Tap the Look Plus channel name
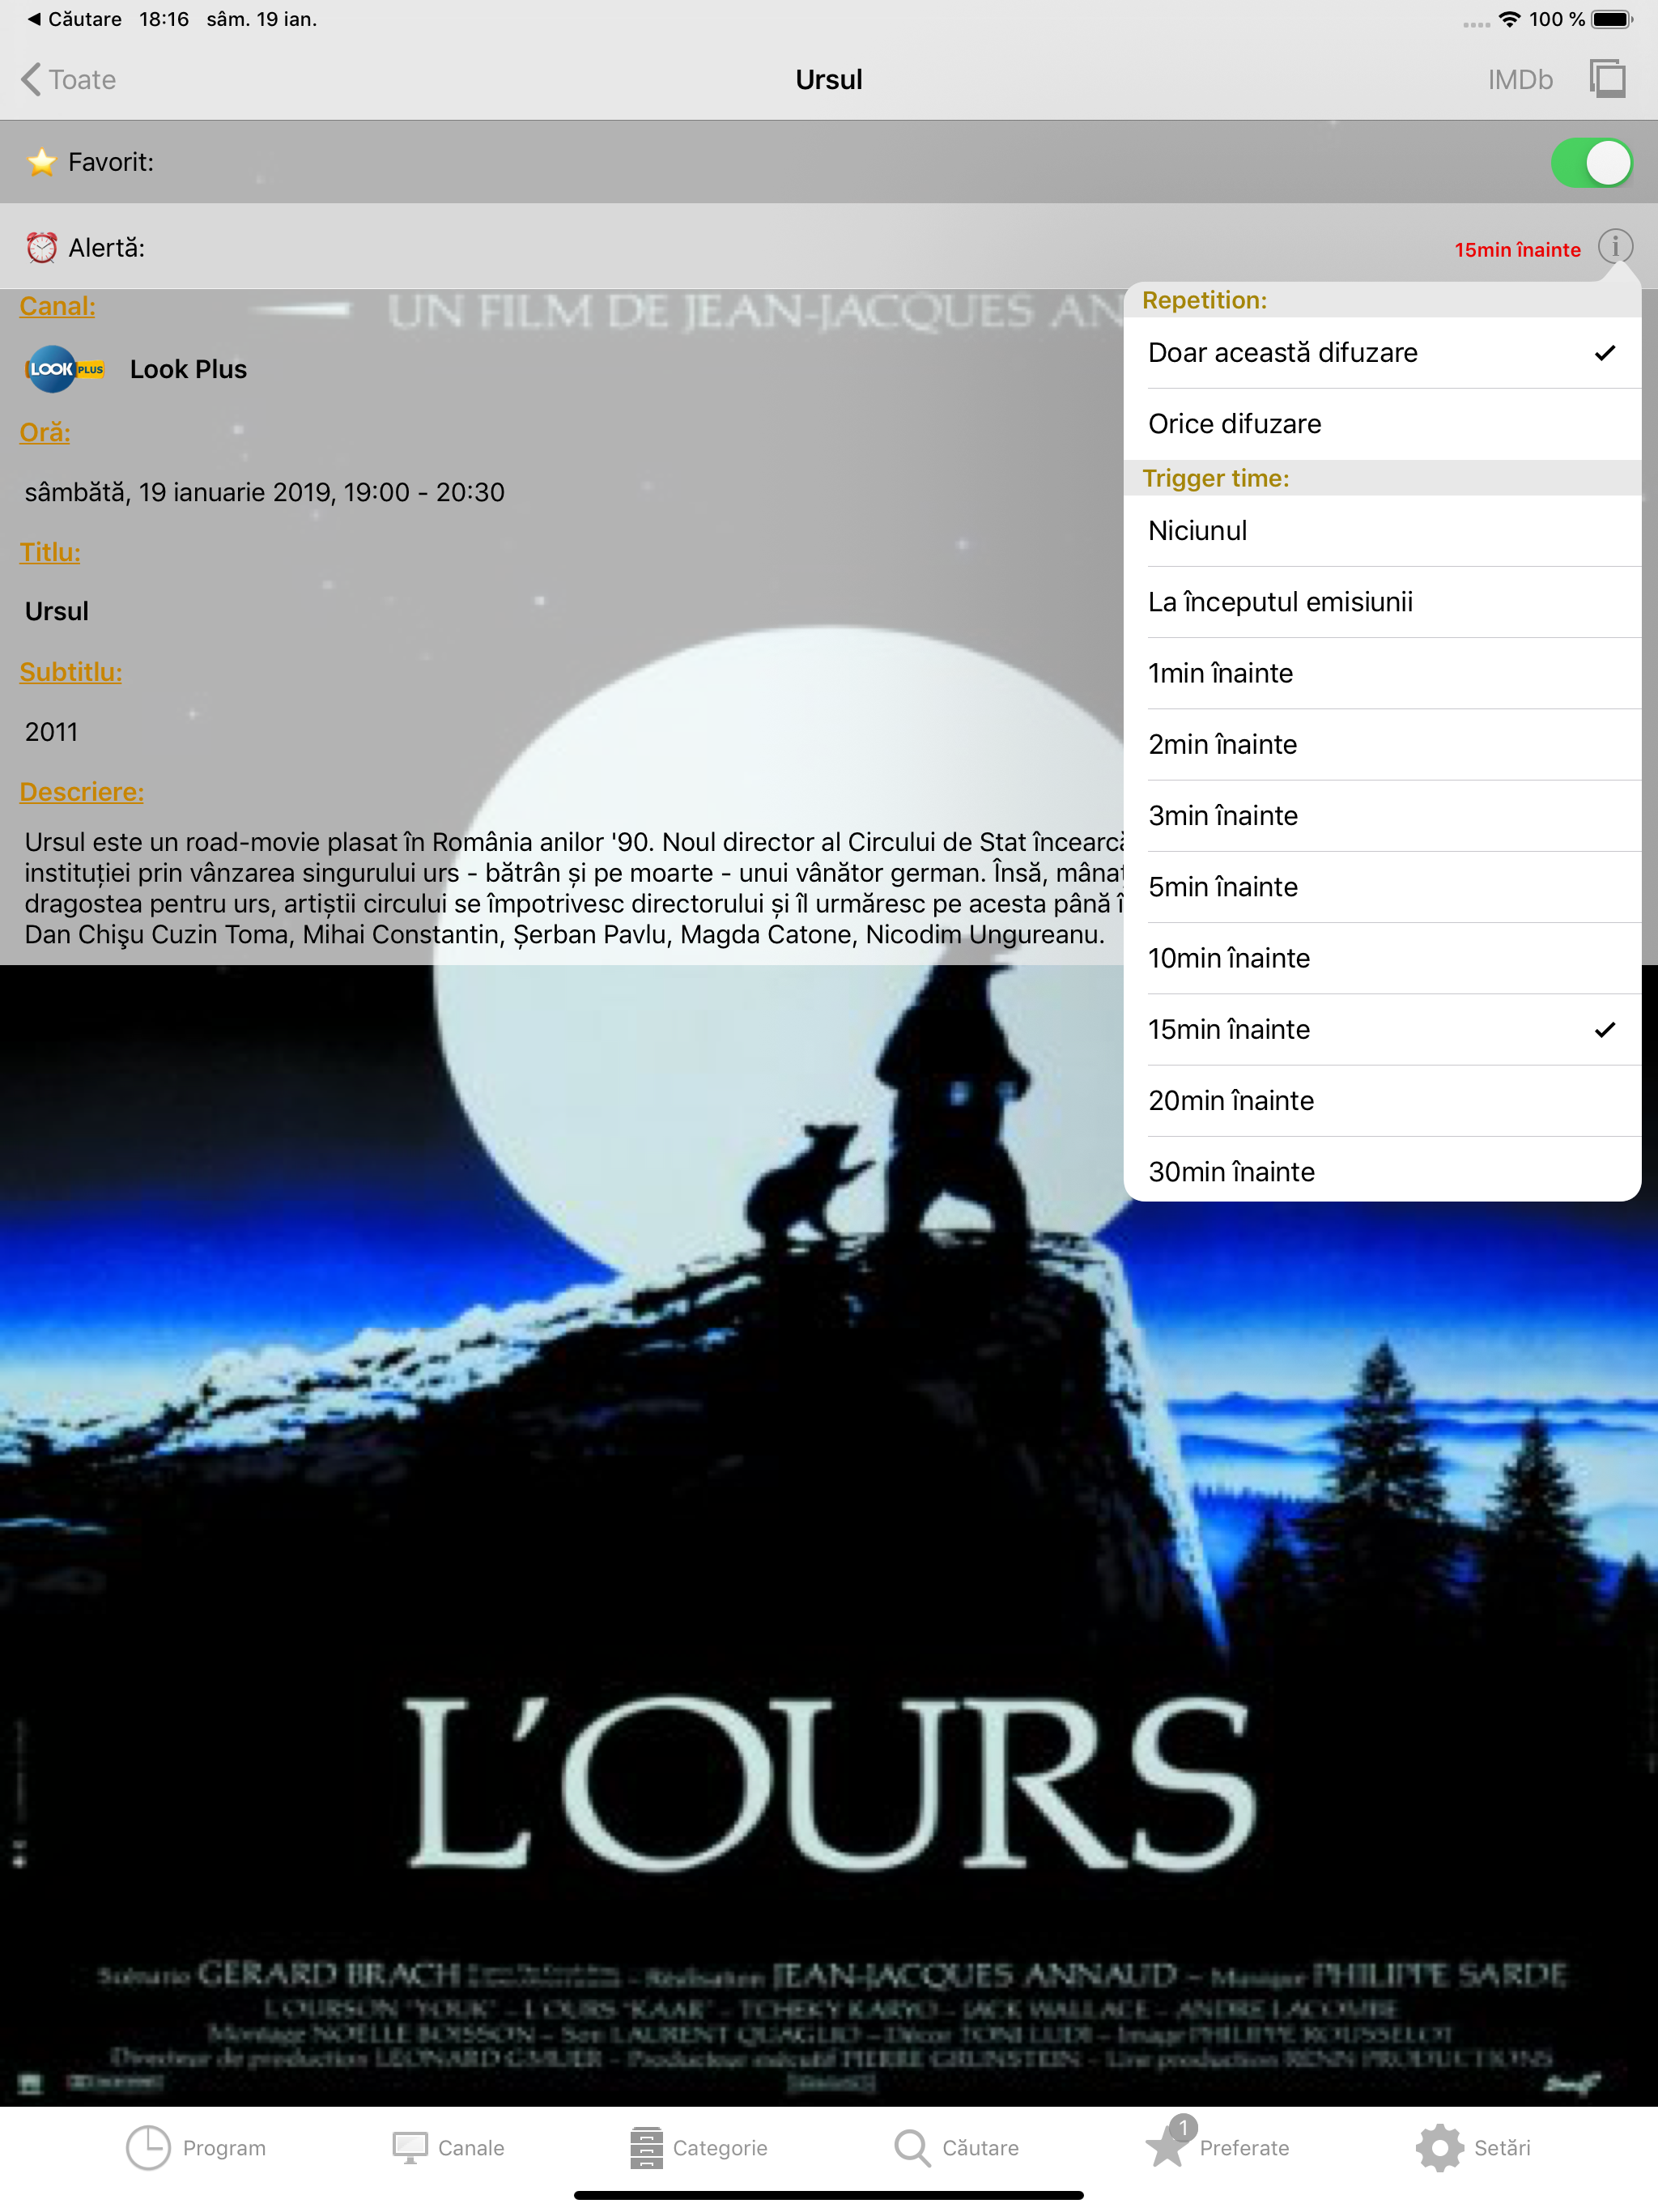The width and height of the screenshot is (1658, 2212). click(188, 369)
